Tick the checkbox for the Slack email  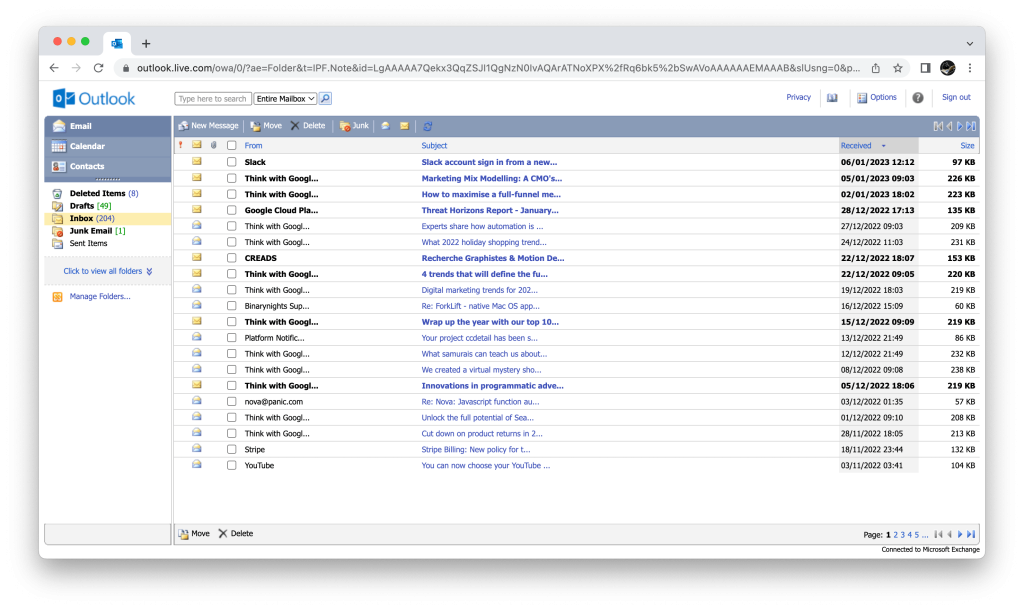tap(231, 162)
